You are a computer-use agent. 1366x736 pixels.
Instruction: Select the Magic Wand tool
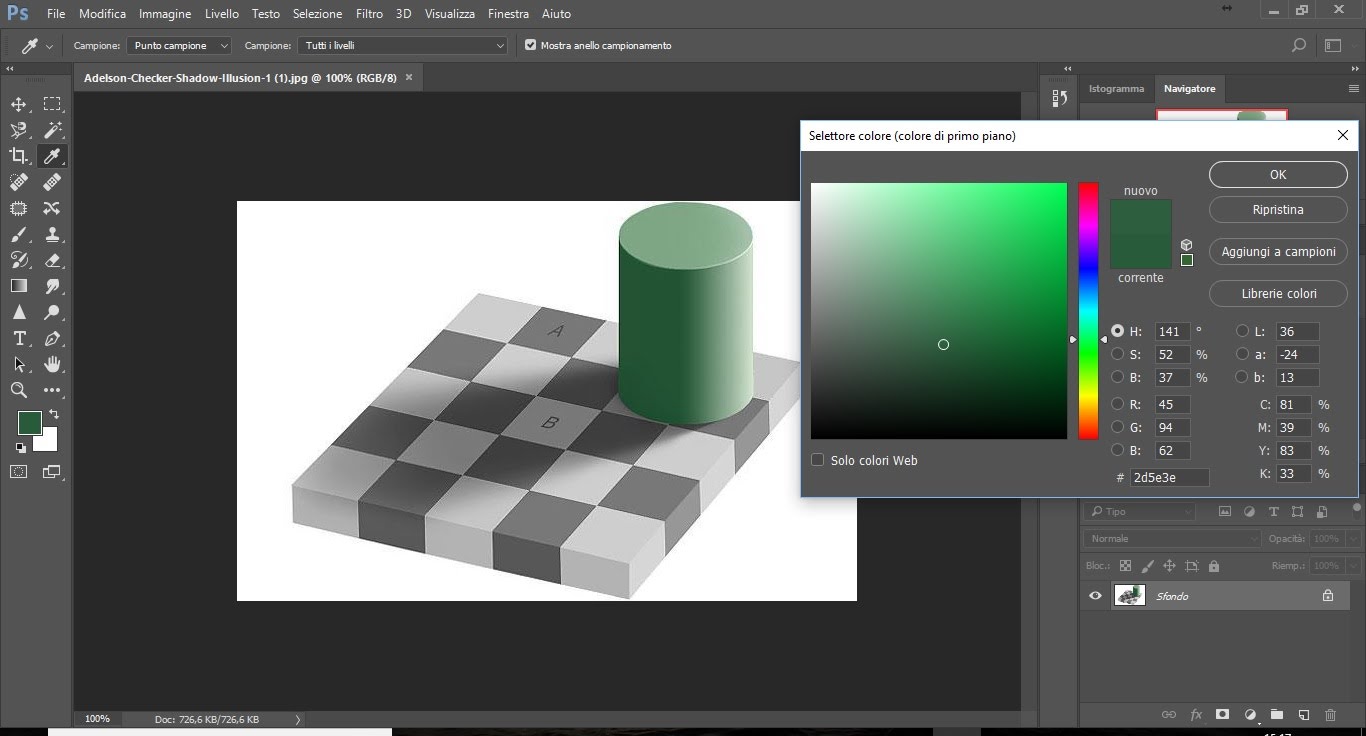click(x=52, y=130)
